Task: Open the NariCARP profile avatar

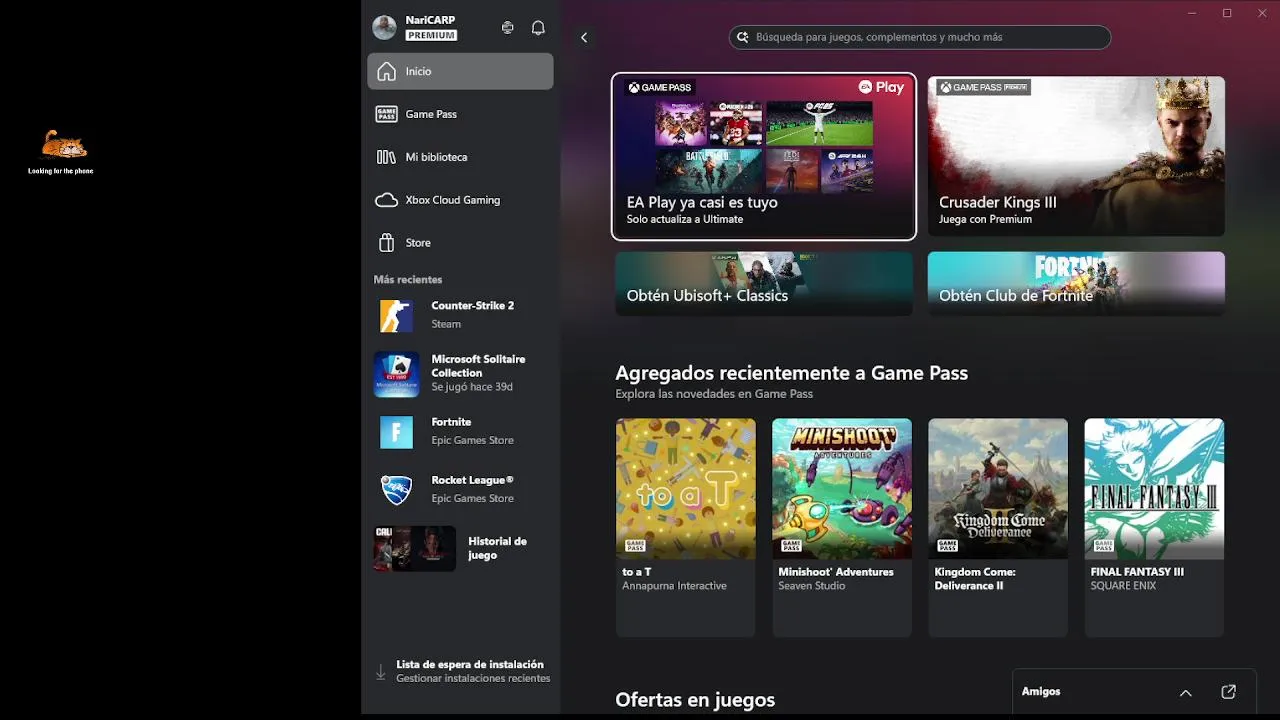Action: coord(384,28)
